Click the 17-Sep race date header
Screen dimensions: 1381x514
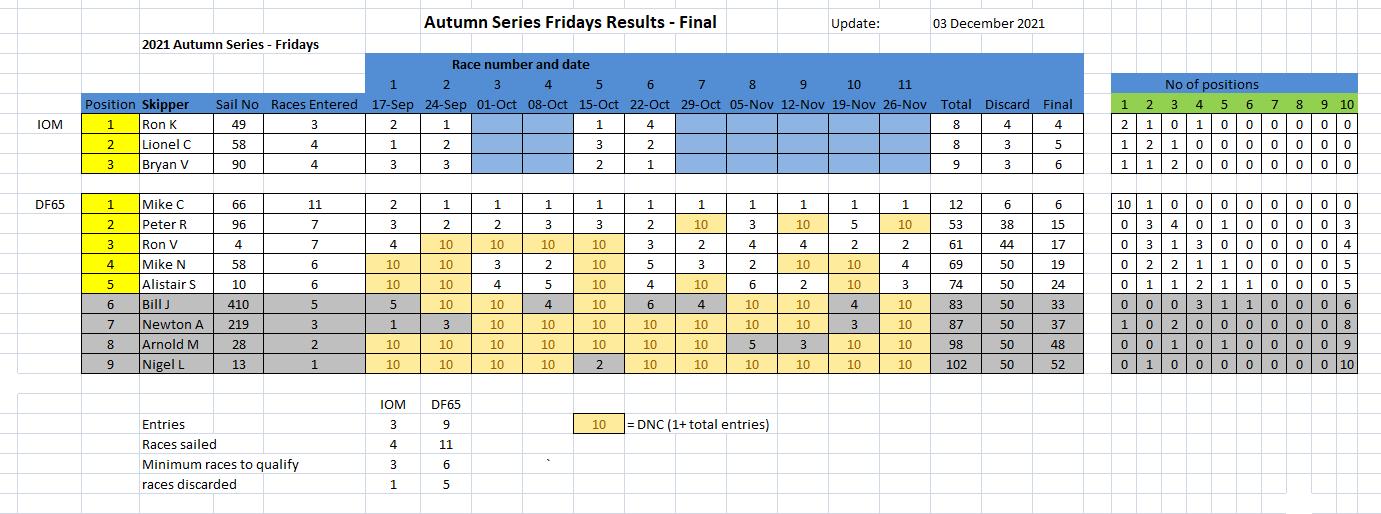tap(392, 104)
